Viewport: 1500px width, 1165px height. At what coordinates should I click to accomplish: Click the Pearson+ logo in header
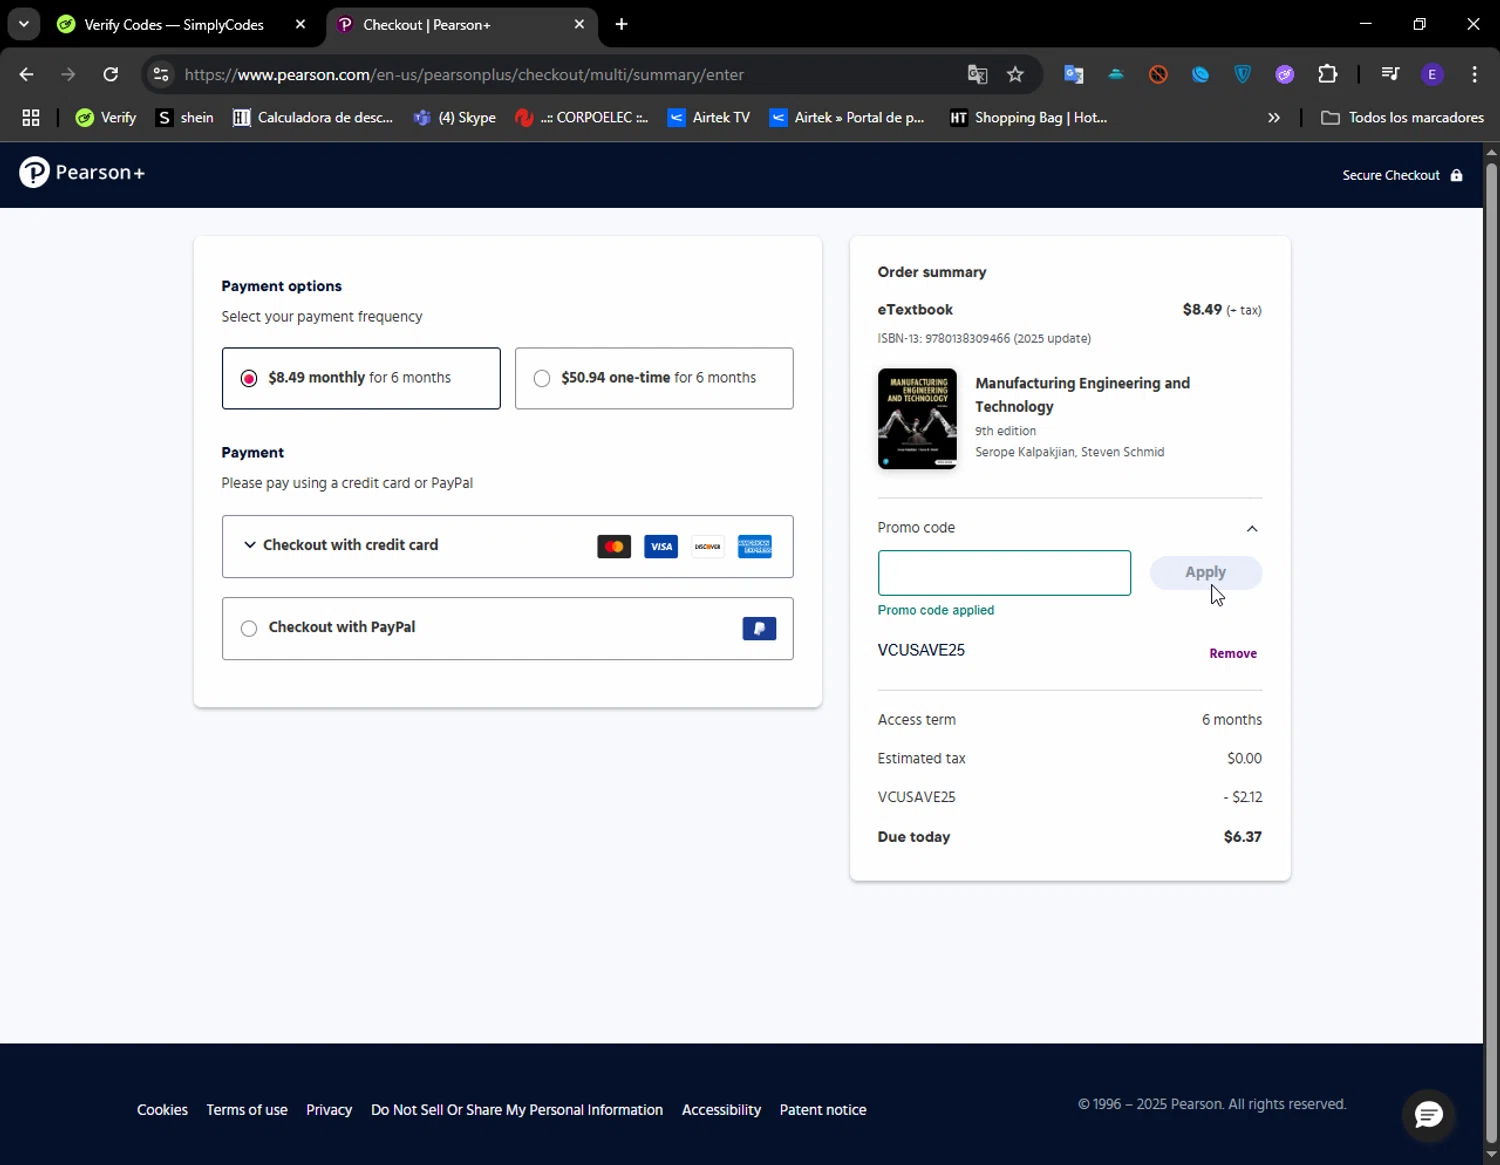pos(82,173)
